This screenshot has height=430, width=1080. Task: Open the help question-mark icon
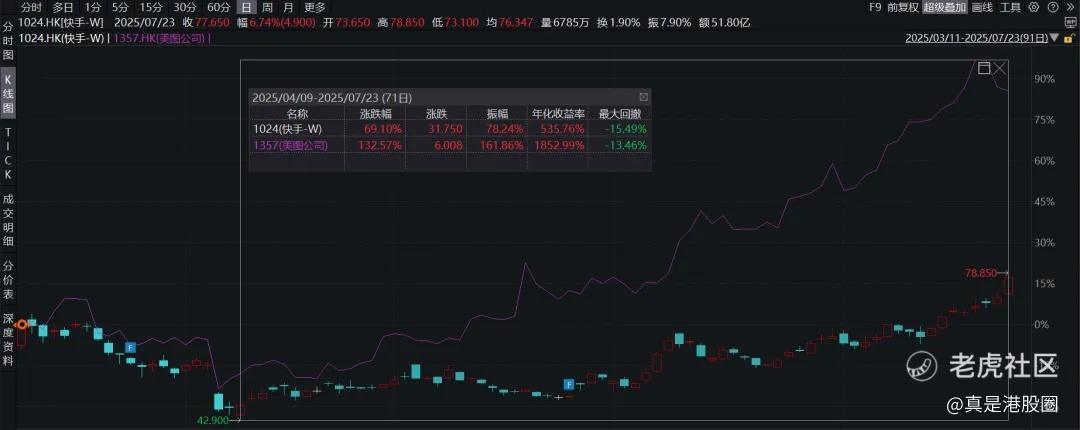(x=1053, y=7)
